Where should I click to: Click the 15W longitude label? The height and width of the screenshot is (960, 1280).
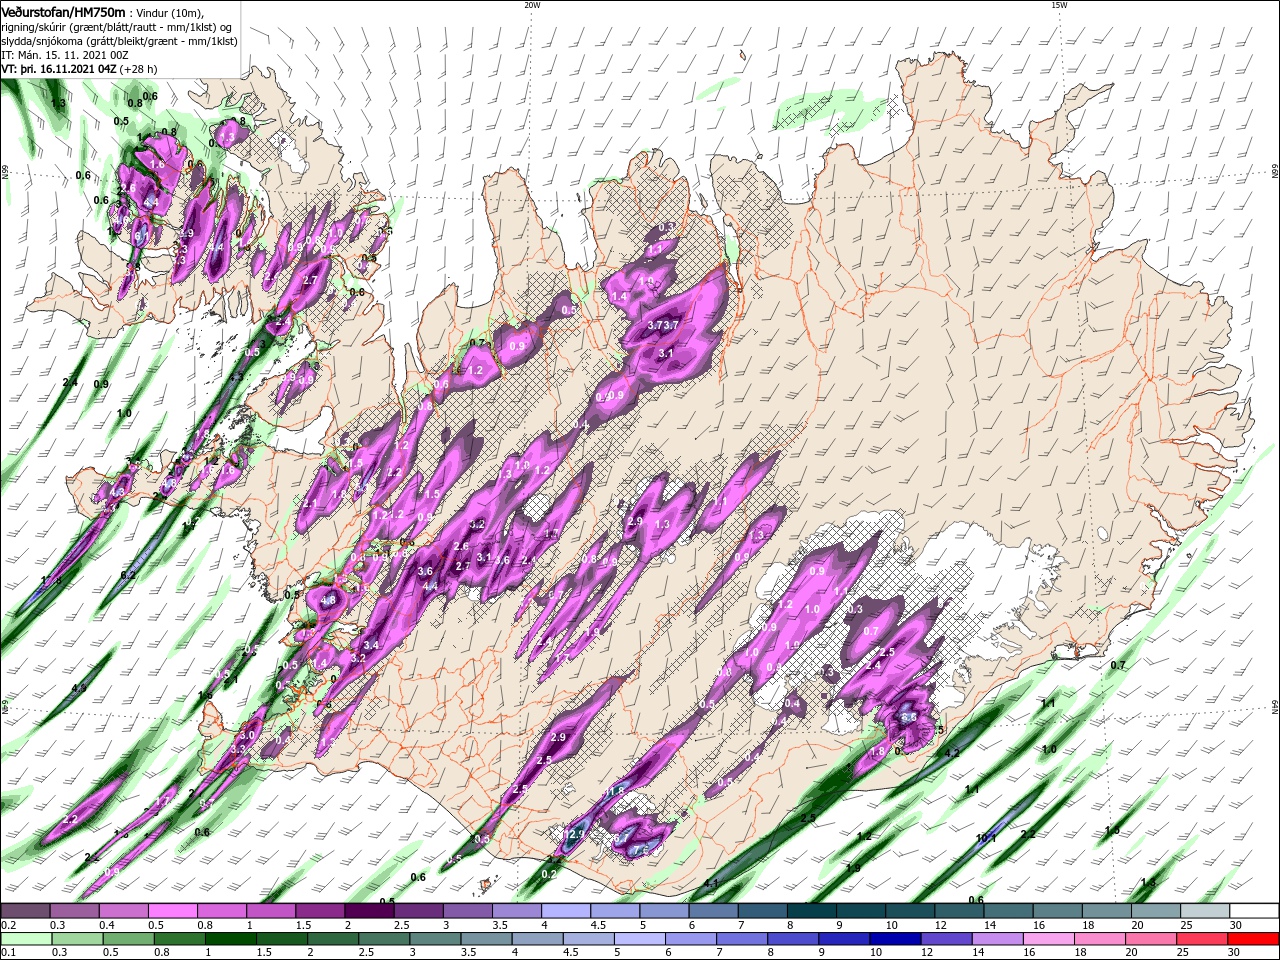(x=1058, y=5)
